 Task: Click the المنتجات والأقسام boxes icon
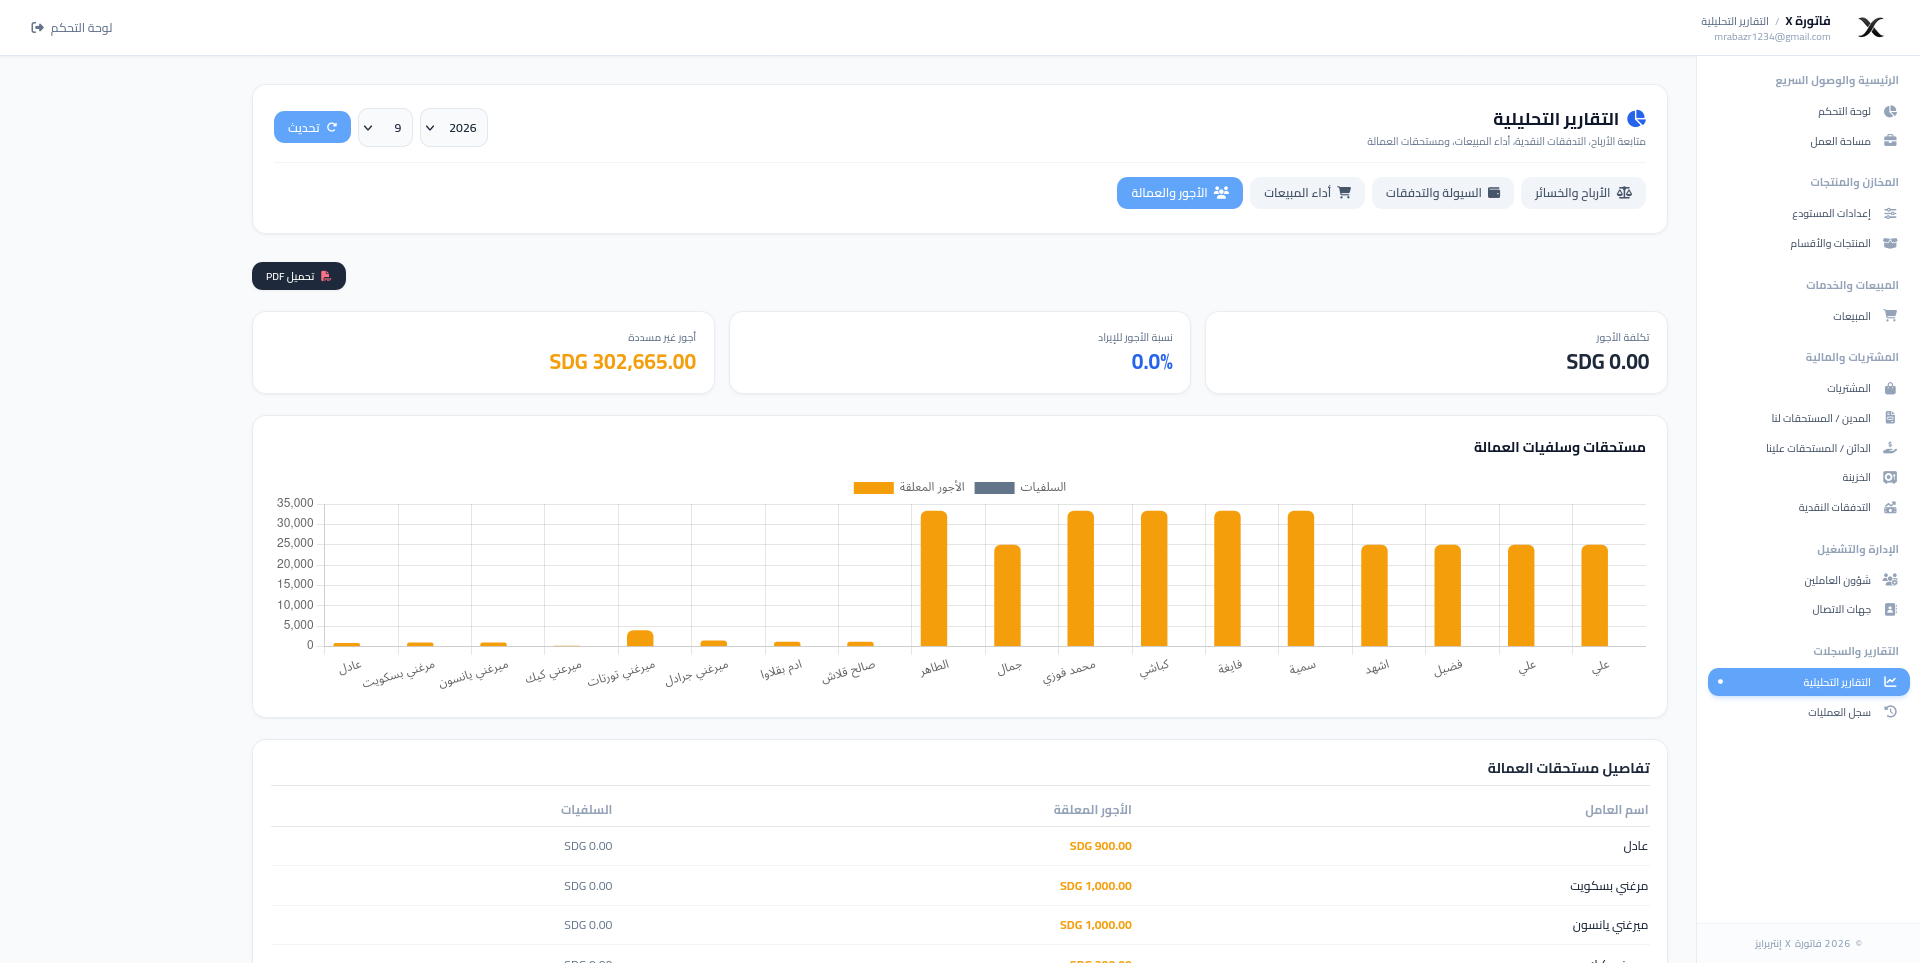pyautogui.click(x=1890, y=243)
